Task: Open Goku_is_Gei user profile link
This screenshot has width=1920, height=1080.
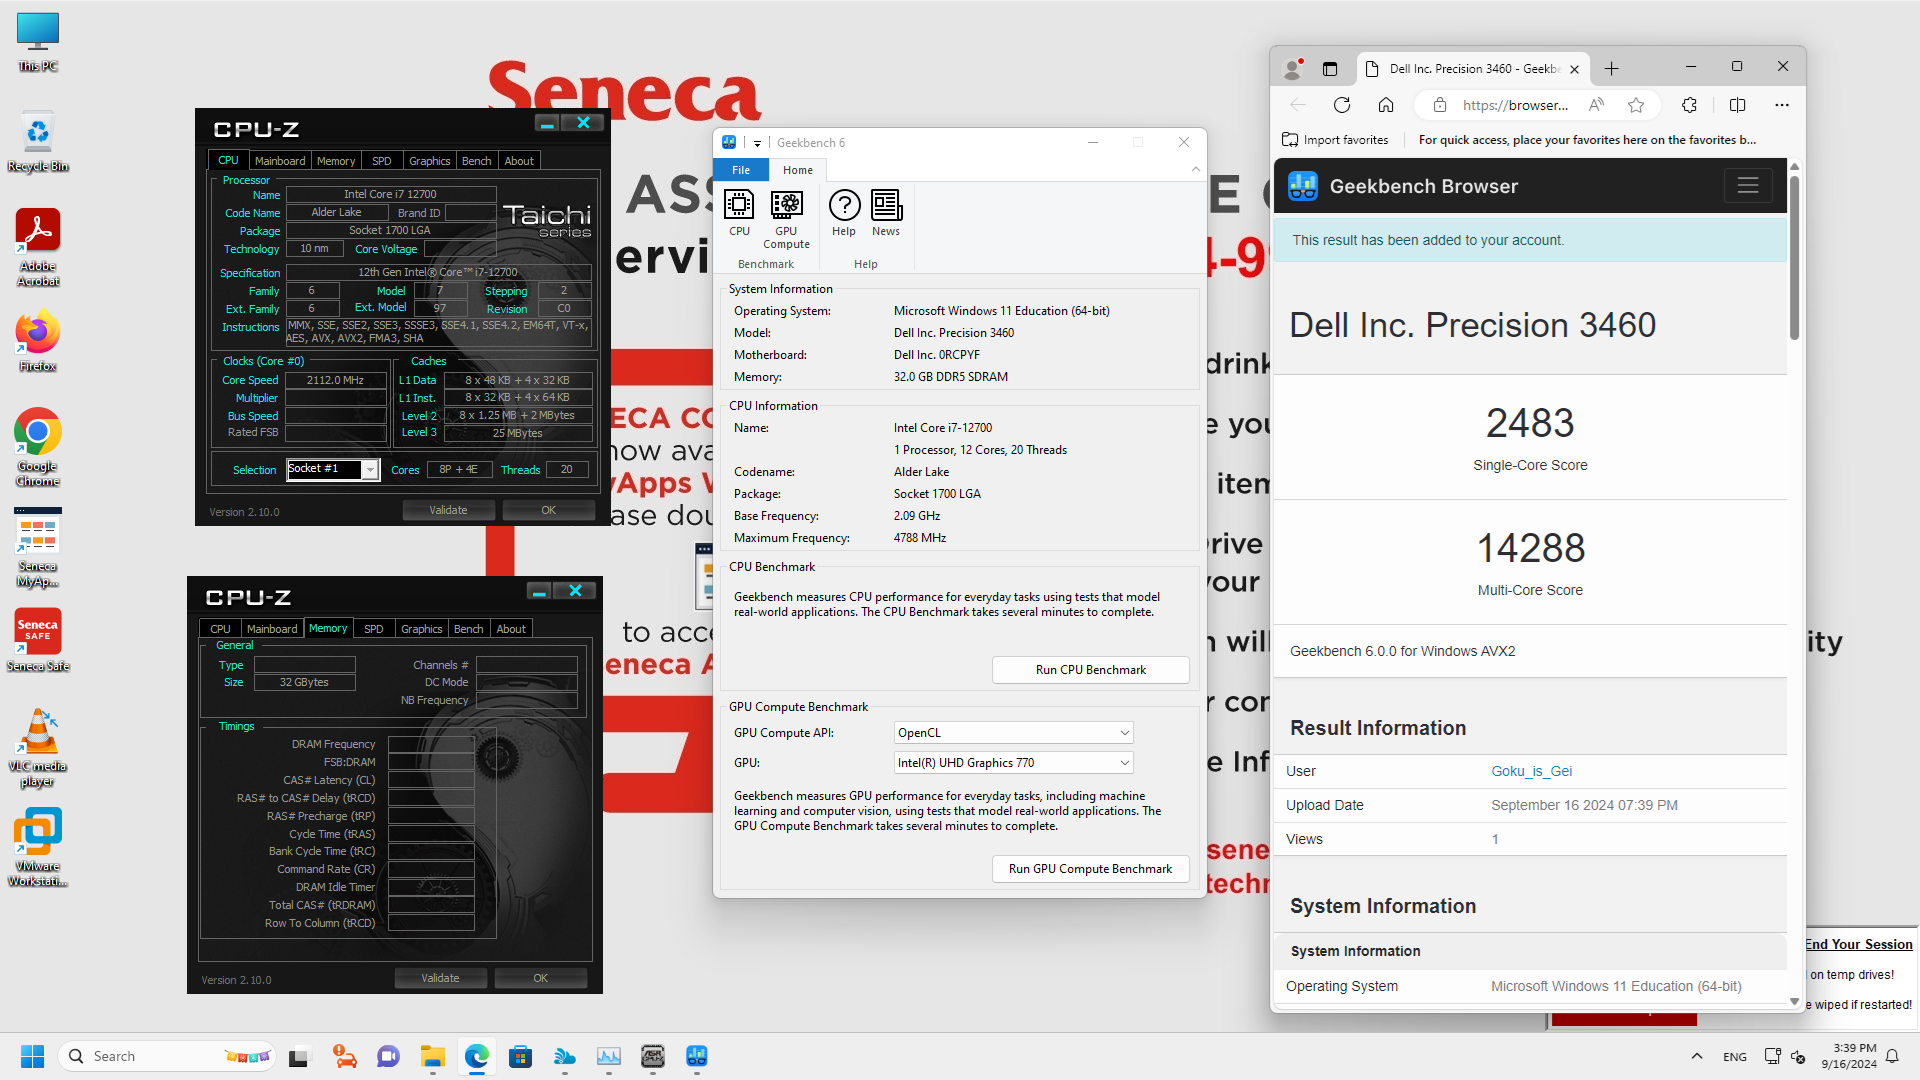Action: coord(1531,771)
